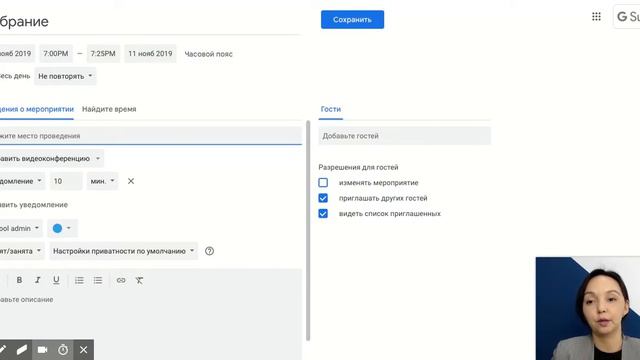Toggle italic formatting in description

point(38,280)
